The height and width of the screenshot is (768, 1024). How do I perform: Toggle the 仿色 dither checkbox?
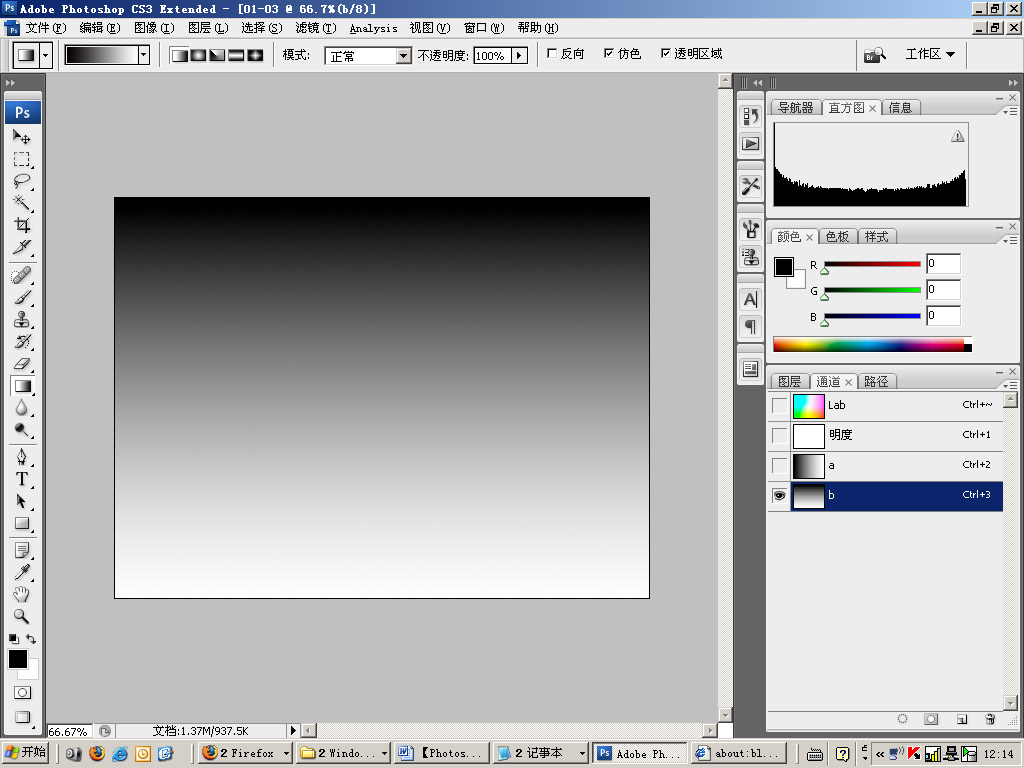[609, 54]
